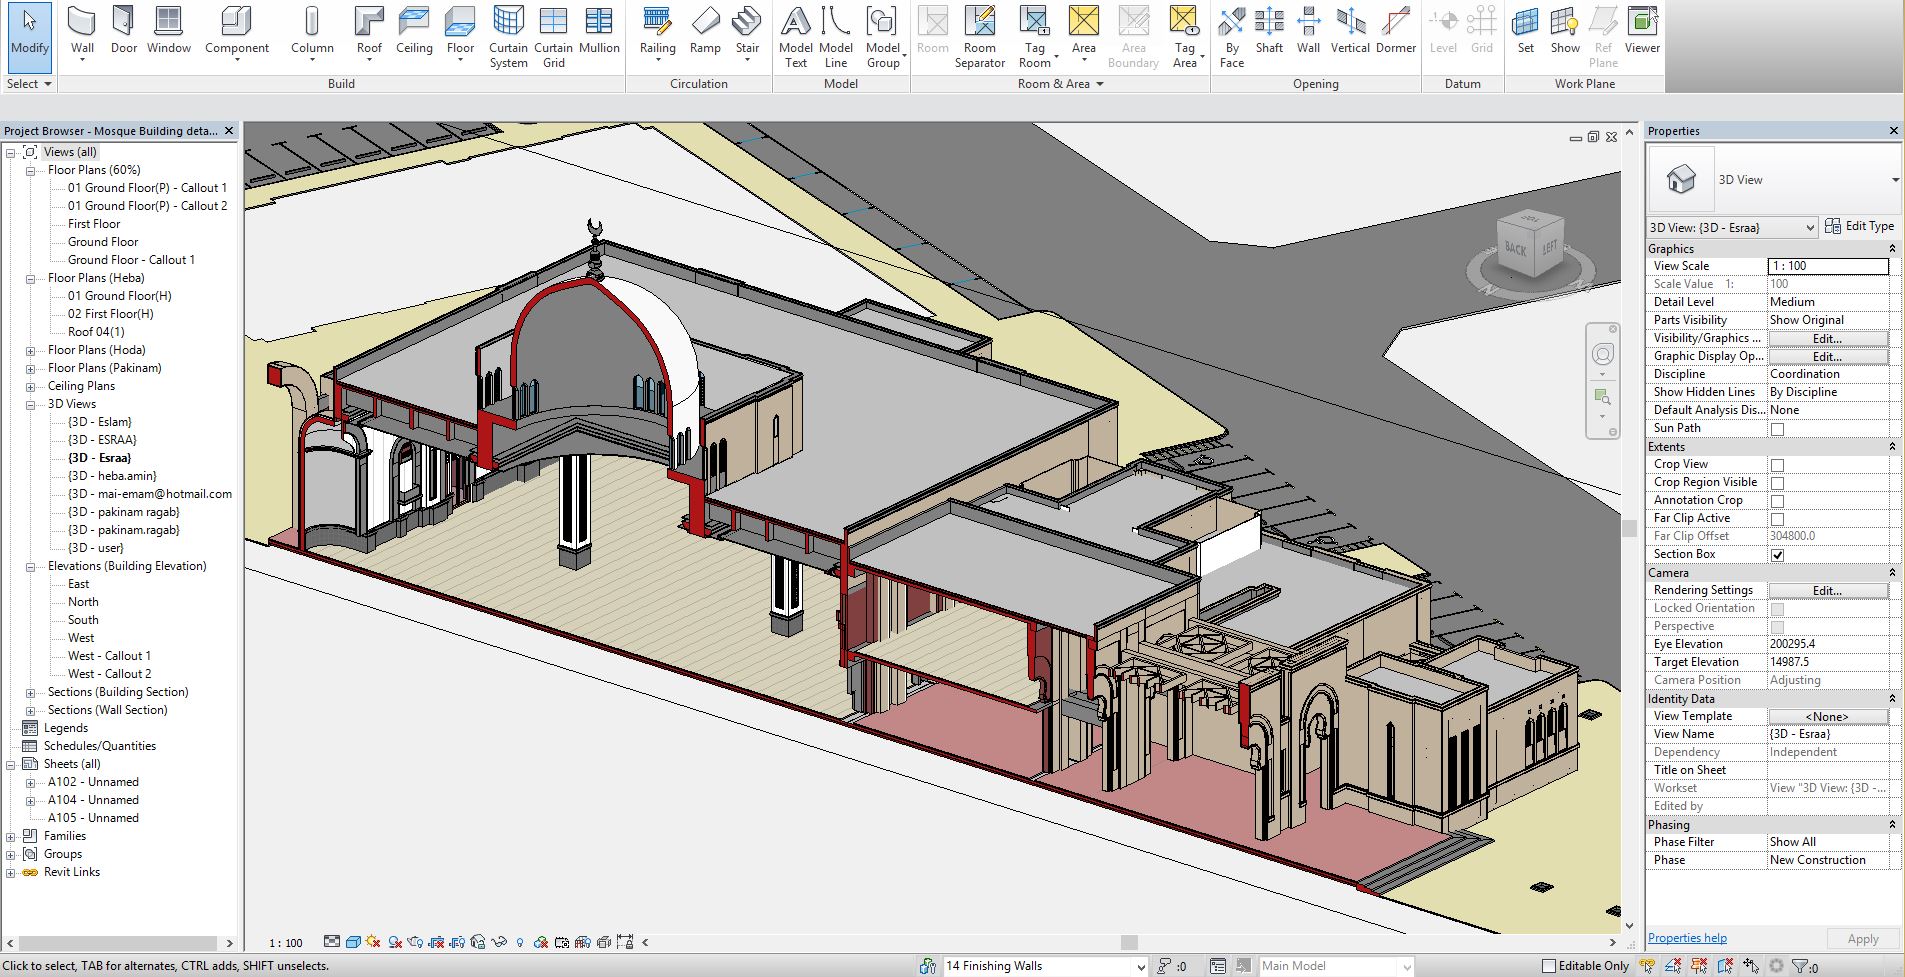
Task: Uncheck the Section Box checkbox
Action: pos(1777,555)
